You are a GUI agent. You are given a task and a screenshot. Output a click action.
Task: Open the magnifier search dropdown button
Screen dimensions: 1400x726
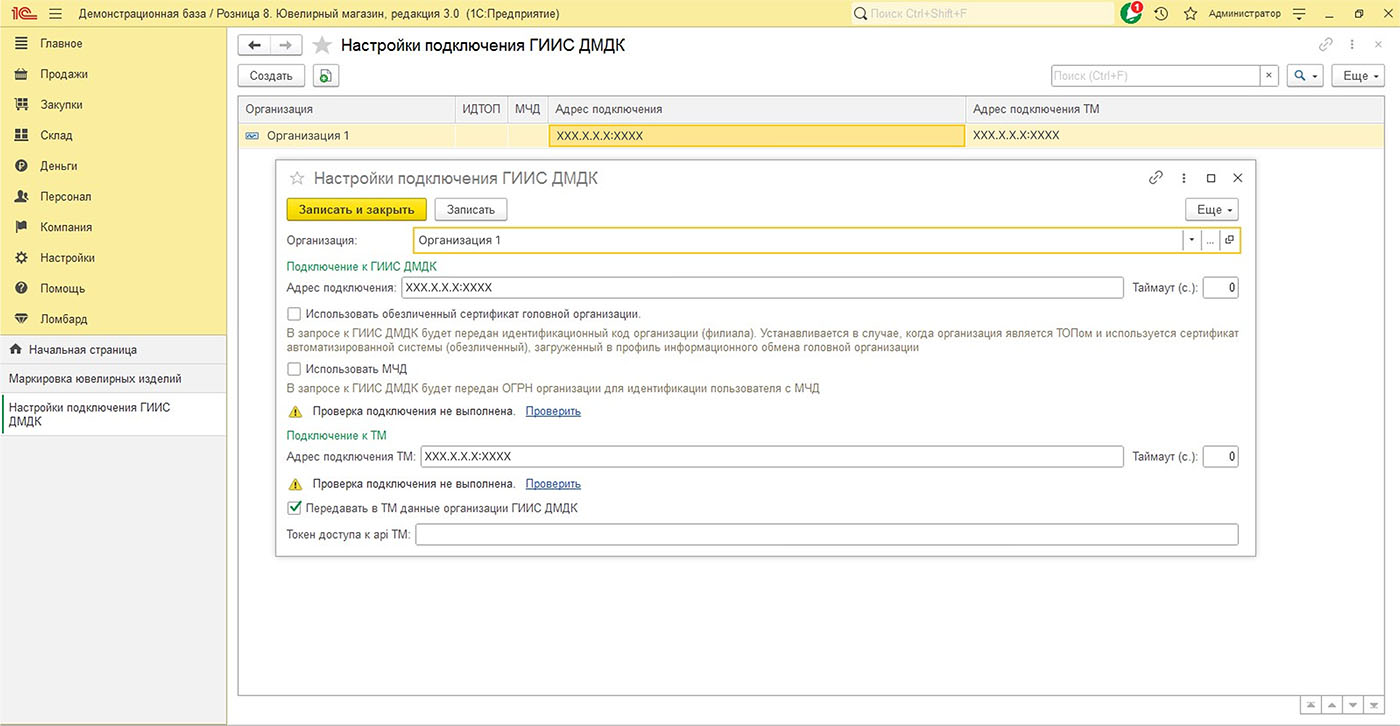pyautogui.click(x=1304, y=76)
